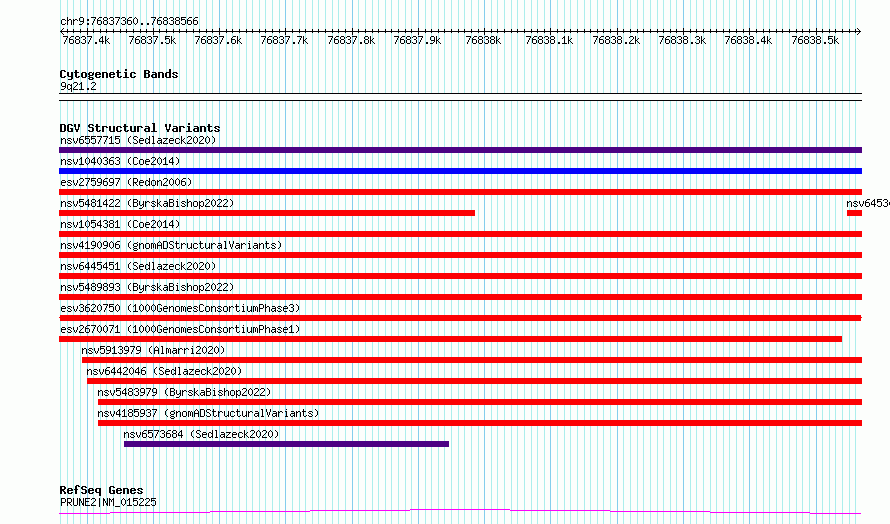The image size is (890, 524).
Task: Open esv3620750 (1000GenomesConsortiumPhase3) label
Action: click(180, 308)
